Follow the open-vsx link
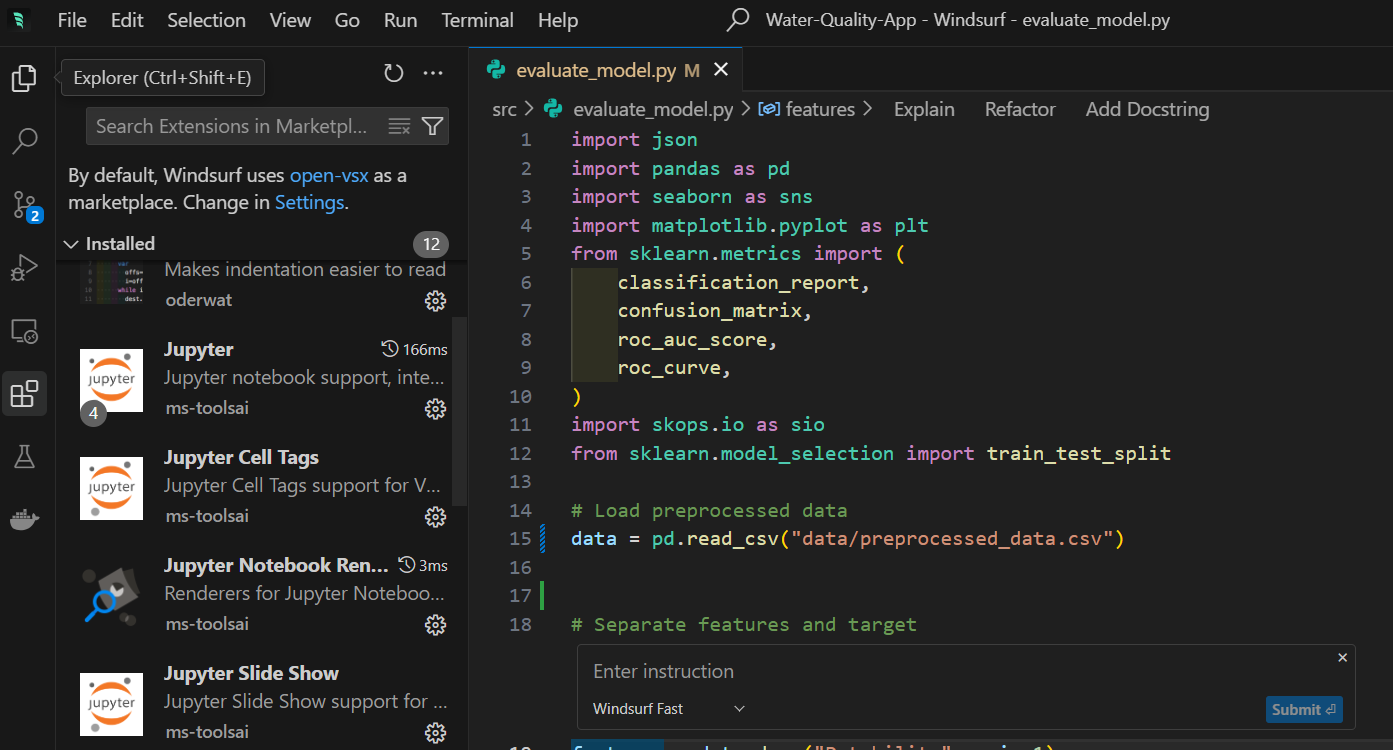The height and width of the screenshot is (750, 1393). (x=329, y=176)
